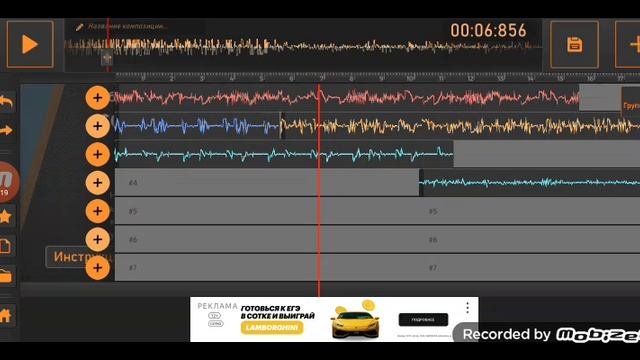The height and width of the screenshot is (360, 640).
Task: Open a project with the folder icon
Action: pyautogui.click(x=6, y=276)
